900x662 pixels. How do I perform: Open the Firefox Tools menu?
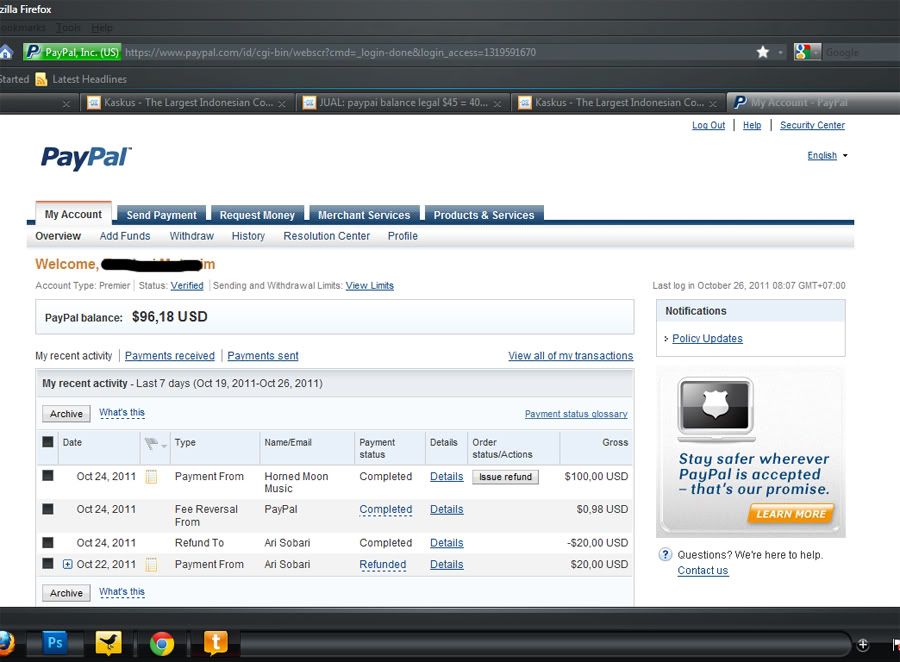(68, 28)
